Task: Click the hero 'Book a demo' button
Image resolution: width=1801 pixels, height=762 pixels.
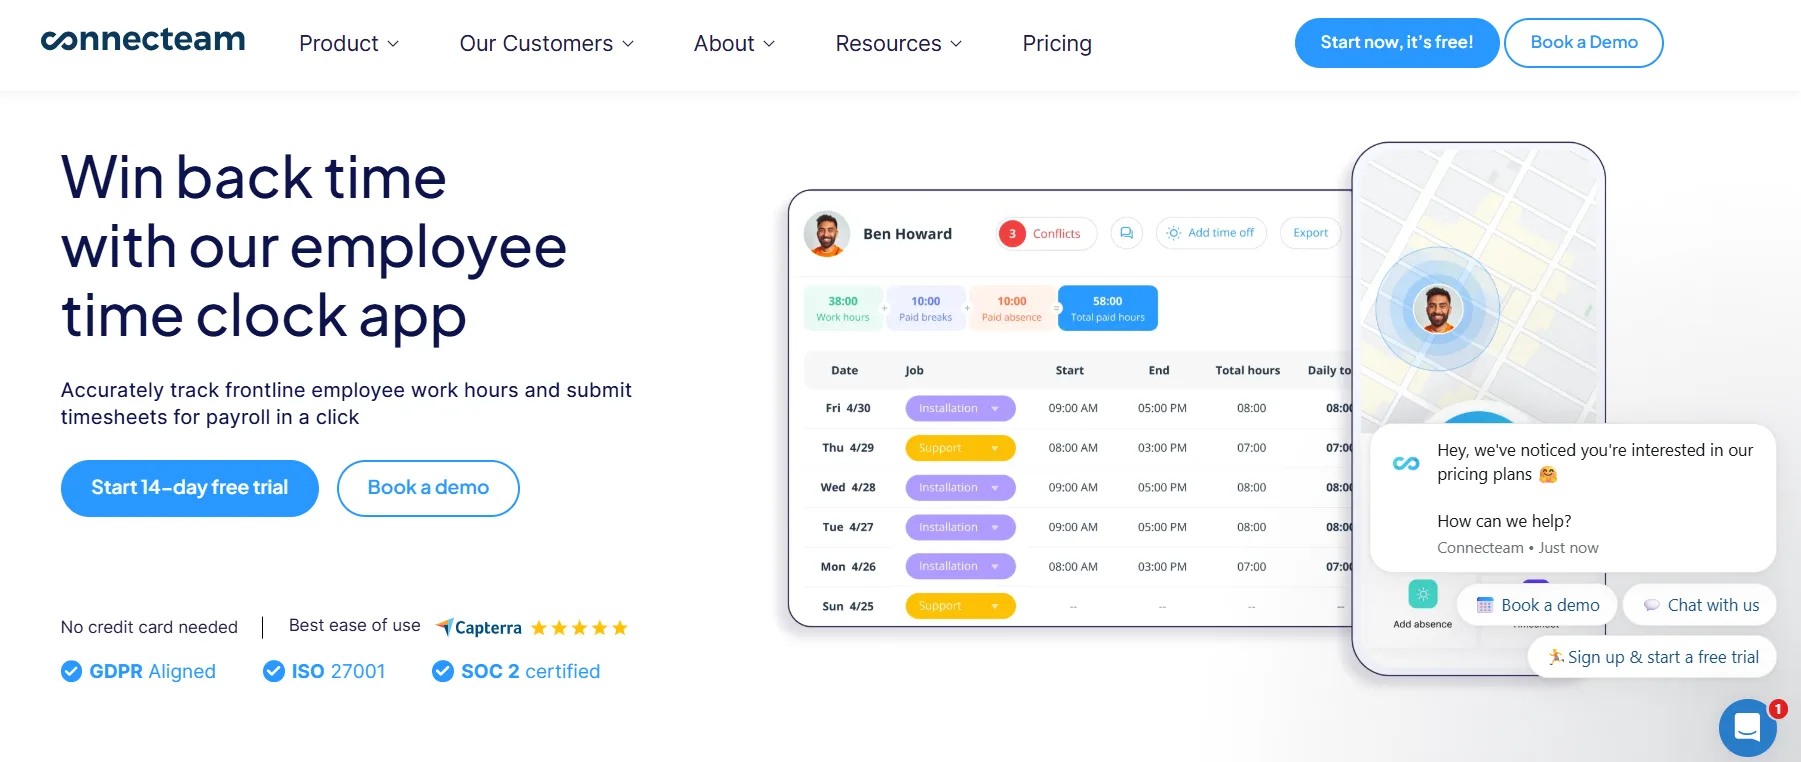Action: (428, 488)
